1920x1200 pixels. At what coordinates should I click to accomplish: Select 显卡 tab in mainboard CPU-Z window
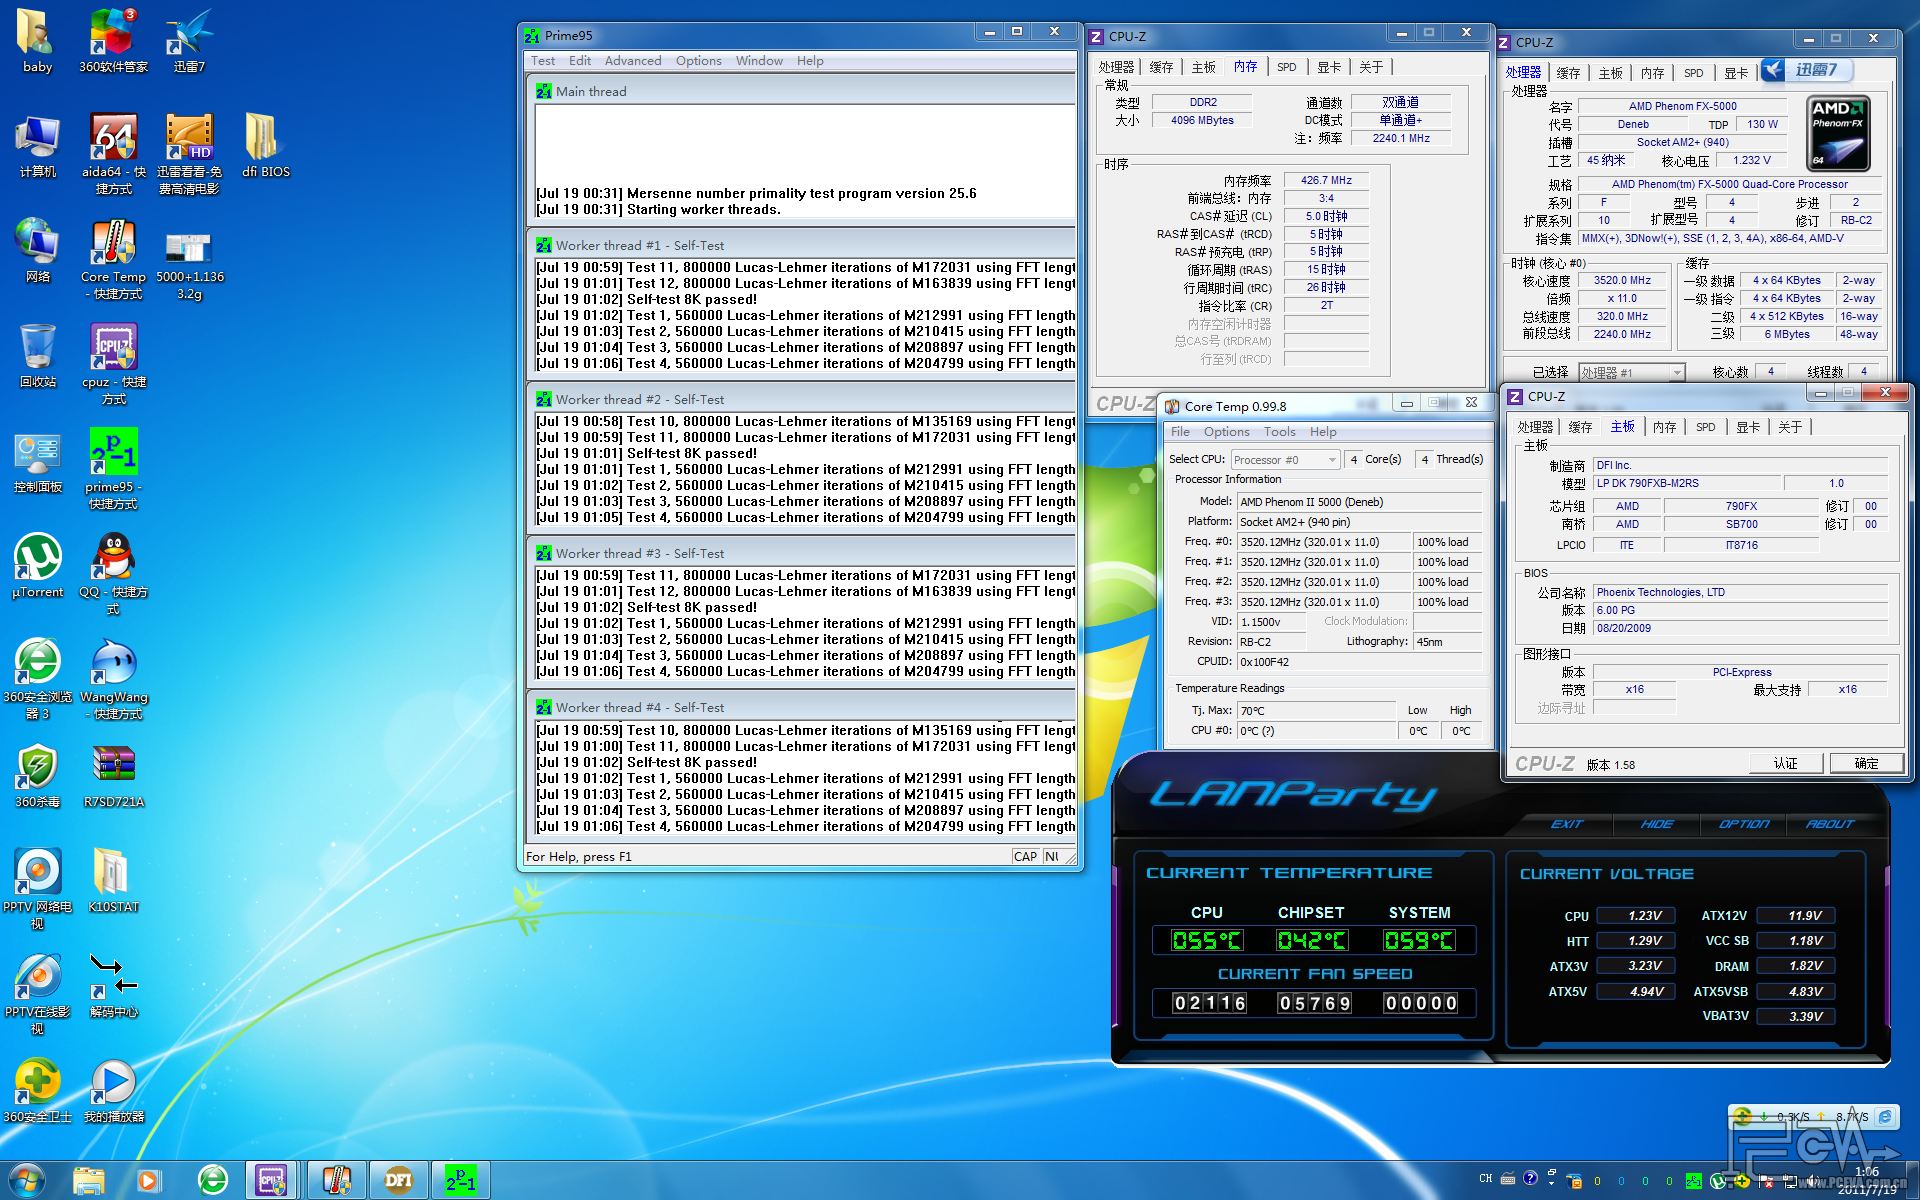pyautogui.click(x=1747, y=427)
